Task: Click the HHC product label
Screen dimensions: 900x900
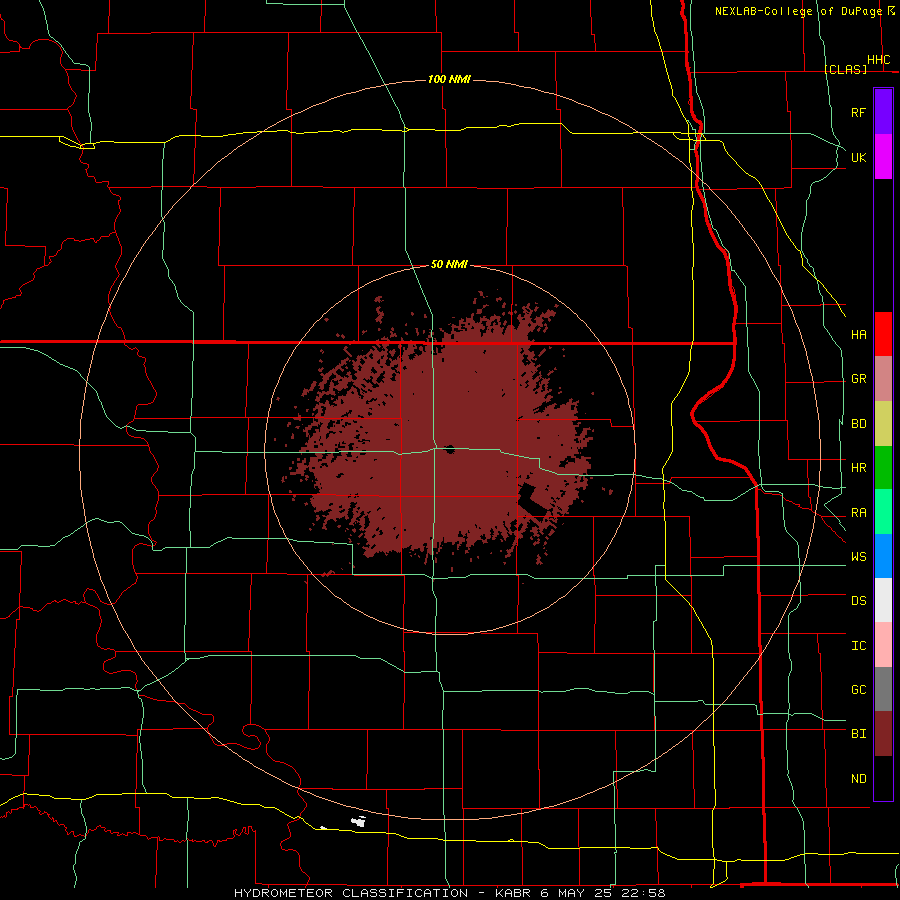Action: click(878, 60)
